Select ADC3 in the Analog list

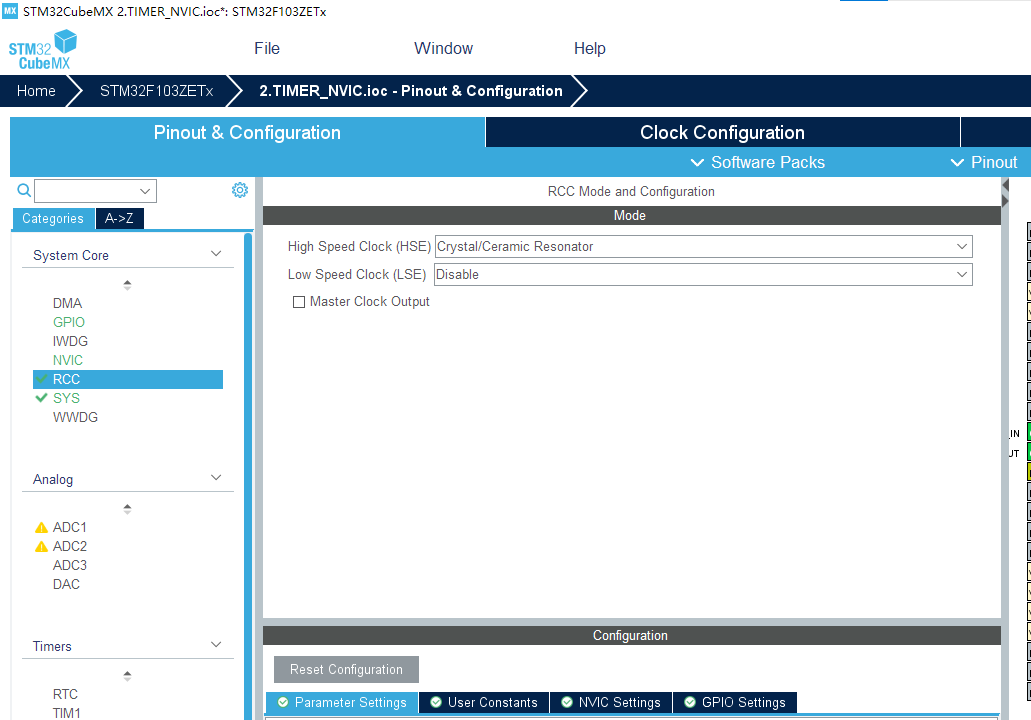[70, 565]
